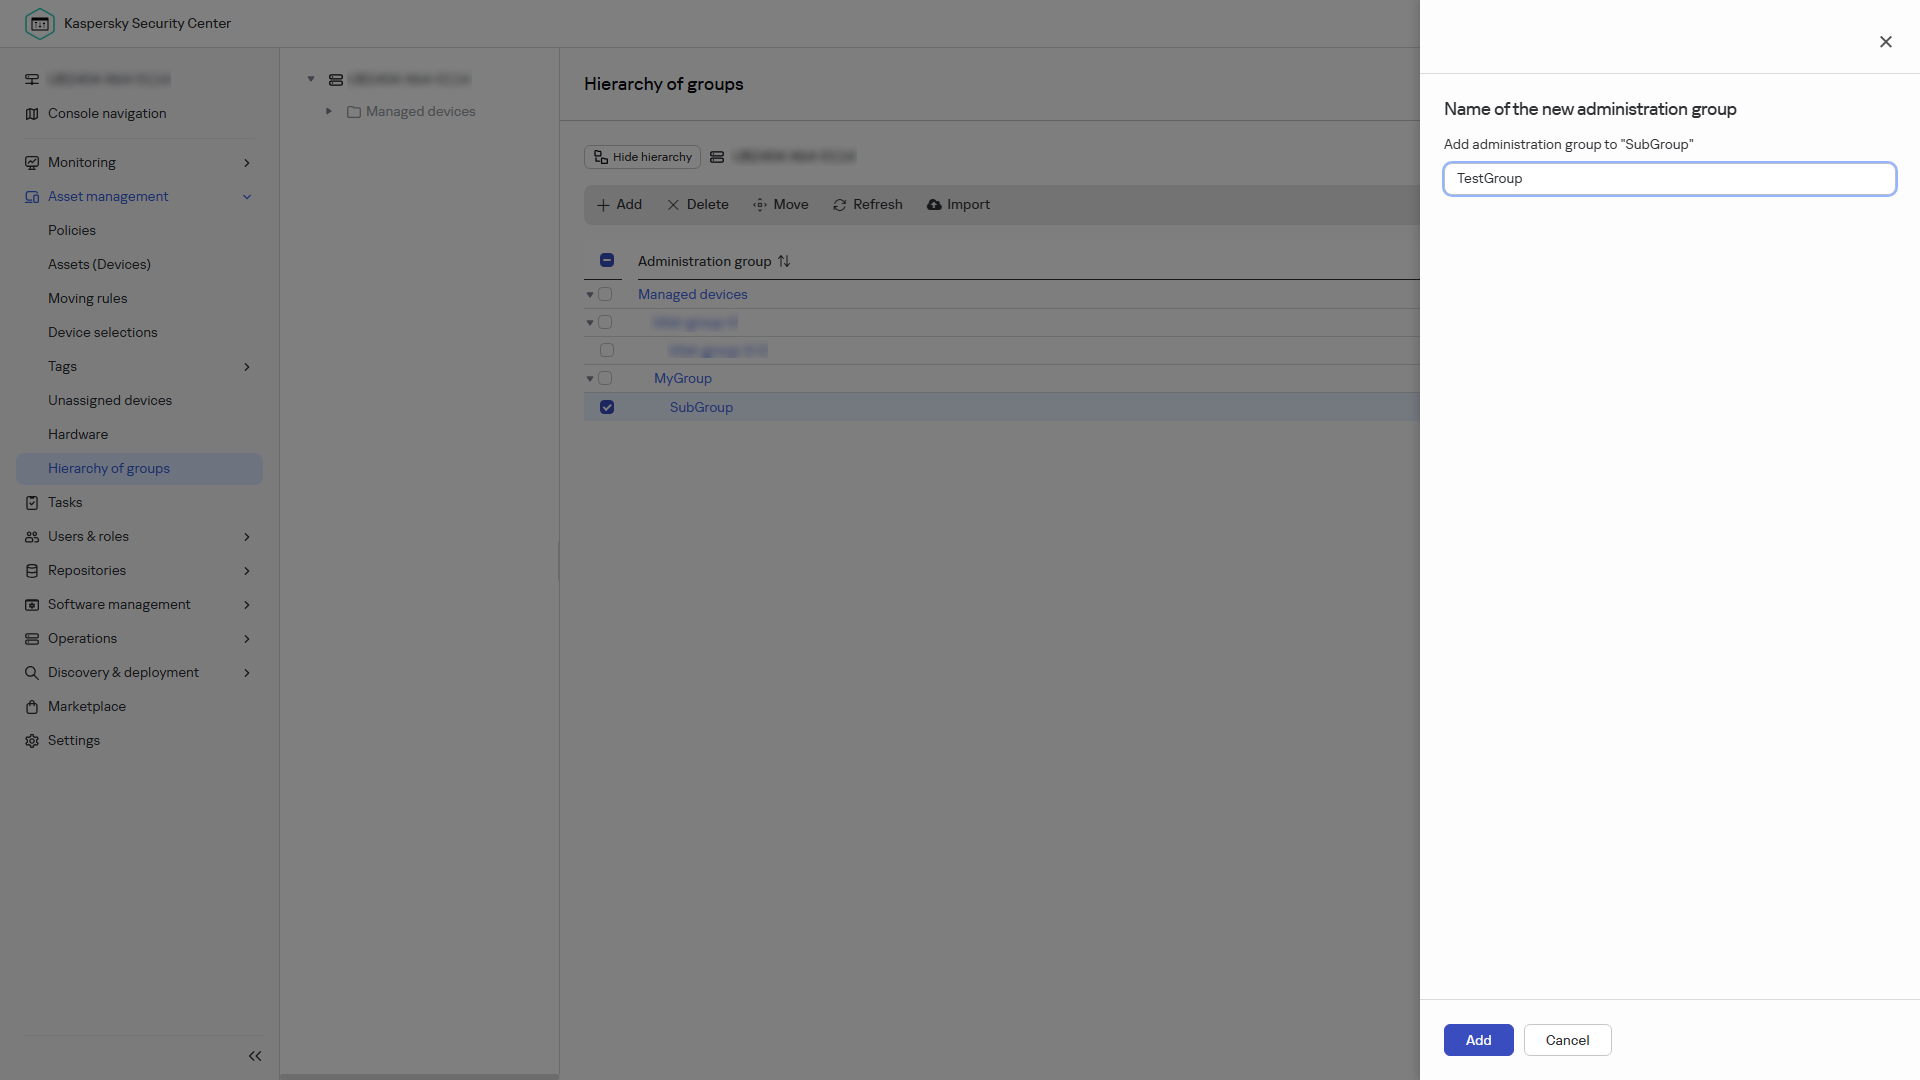Image resolution: width=1920 pixels, height=1080 pixels.
Task: Click the Administration group sort arrows icon
Action: 784,261
